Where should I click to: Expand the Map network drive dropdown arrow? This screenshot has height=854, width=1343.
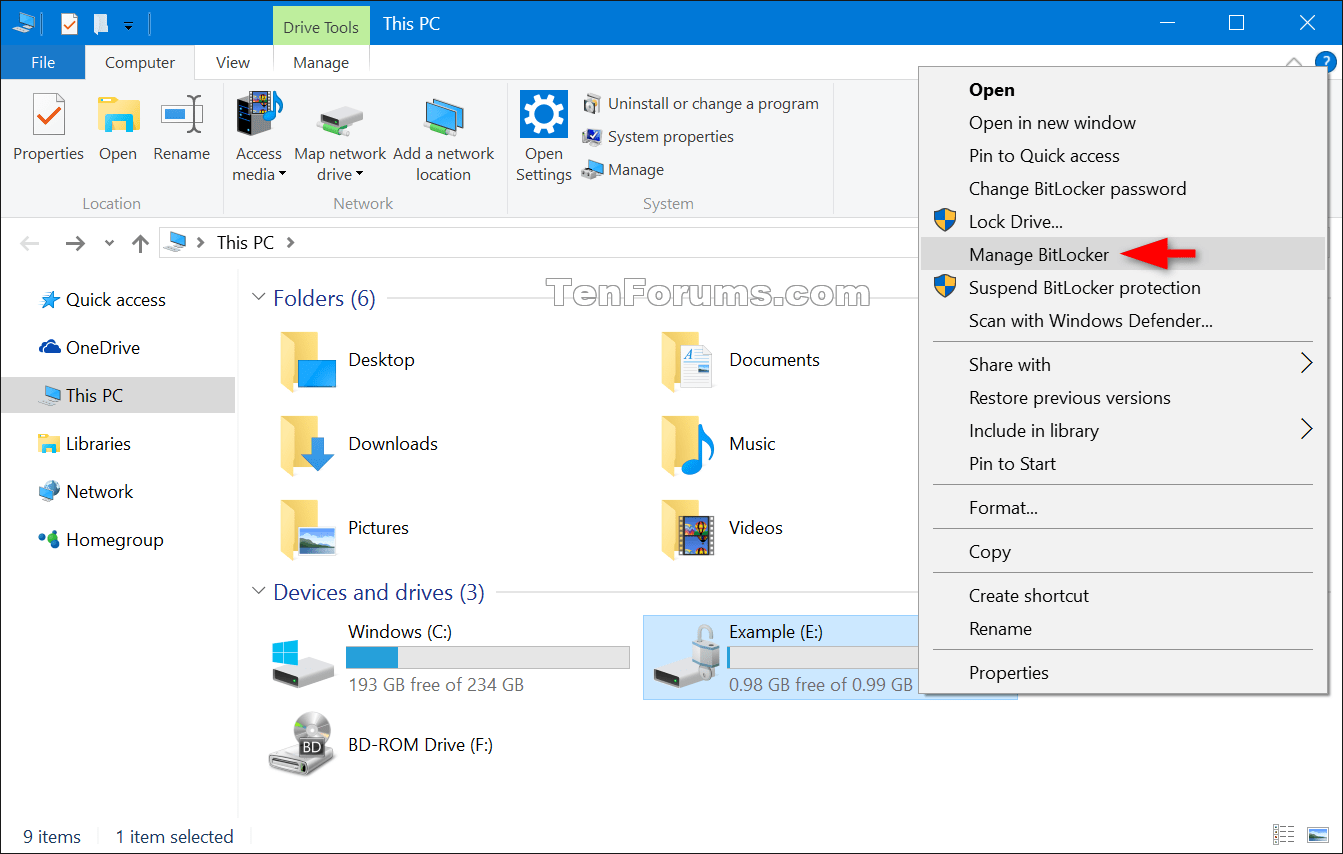pos(361,173)
